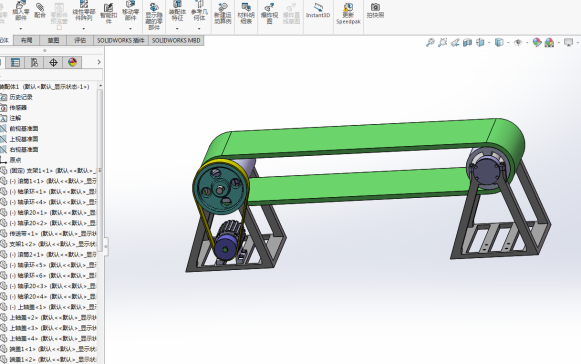
Task: Open View Orientation dropdown arrow
Action: click(489, 43)
